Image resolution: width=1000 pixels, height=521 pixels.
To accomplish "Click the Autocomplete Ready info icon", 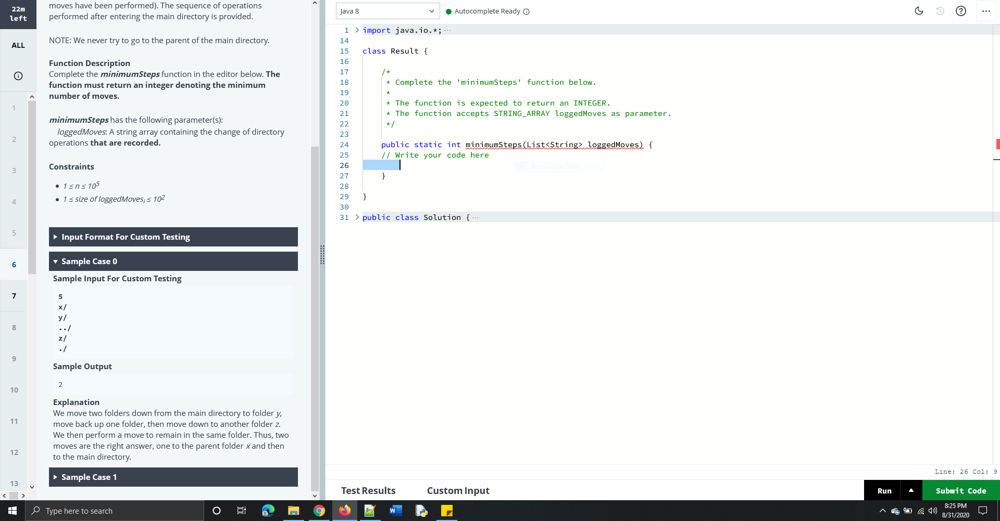I will tap(526, 11).
